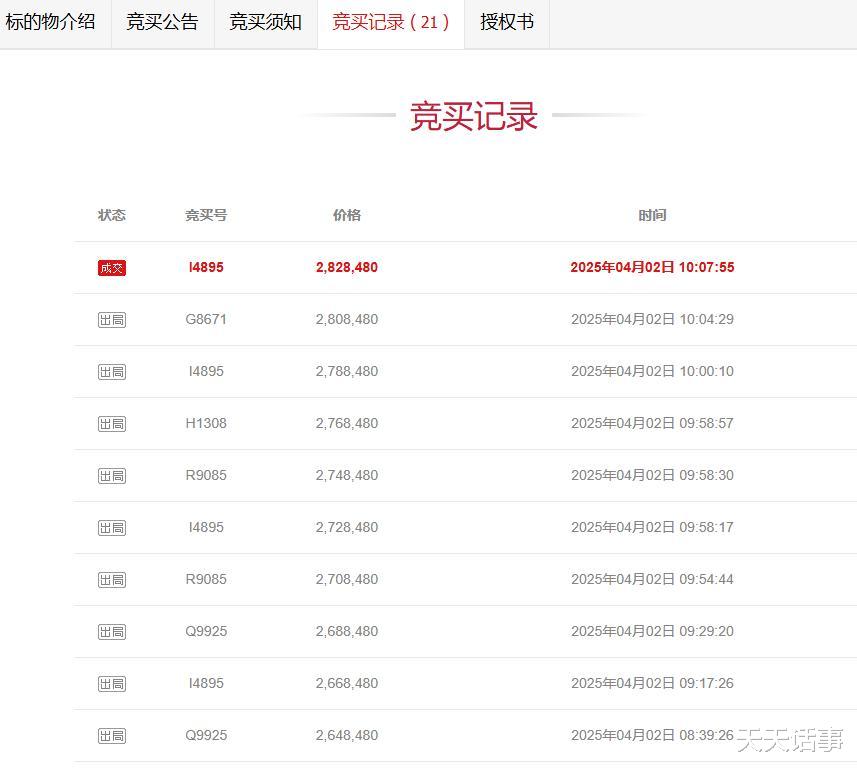This screenshot has width=857, height=770.
Task: Click bidder Q9925 in the 2,648,480 row
Action: point(206,735)
